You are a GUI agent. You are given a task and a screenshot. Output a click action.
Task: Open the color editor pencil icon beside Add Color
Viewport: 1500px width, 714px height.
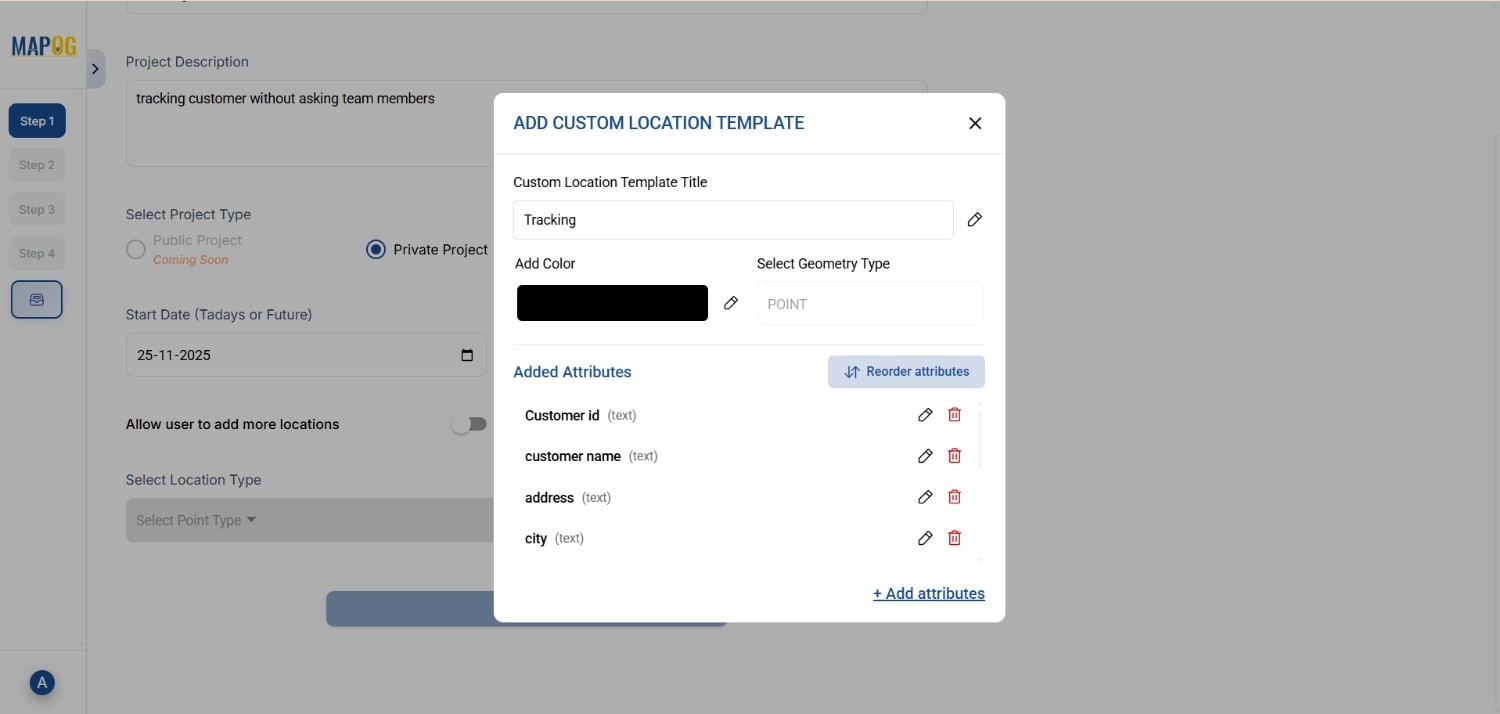(x=731, y=302)
